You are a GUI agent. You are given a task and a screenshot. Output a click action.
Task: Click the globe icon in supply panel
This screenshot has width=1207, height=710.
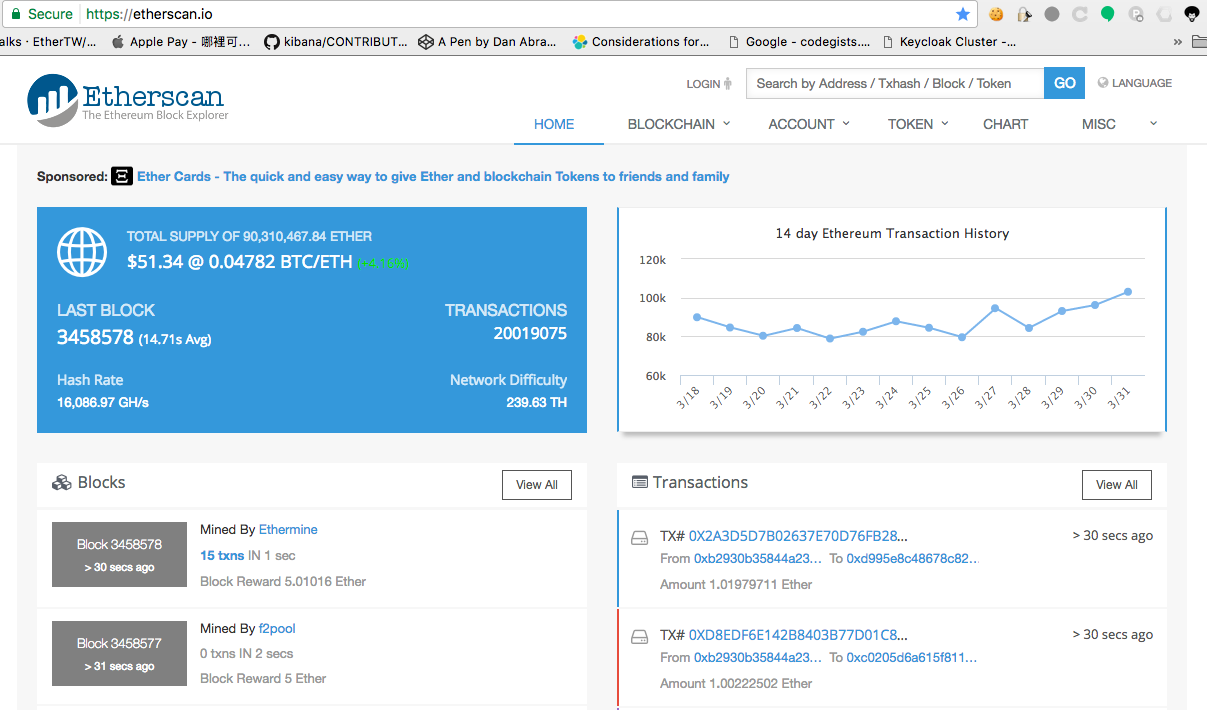click(x=82, y=252)
